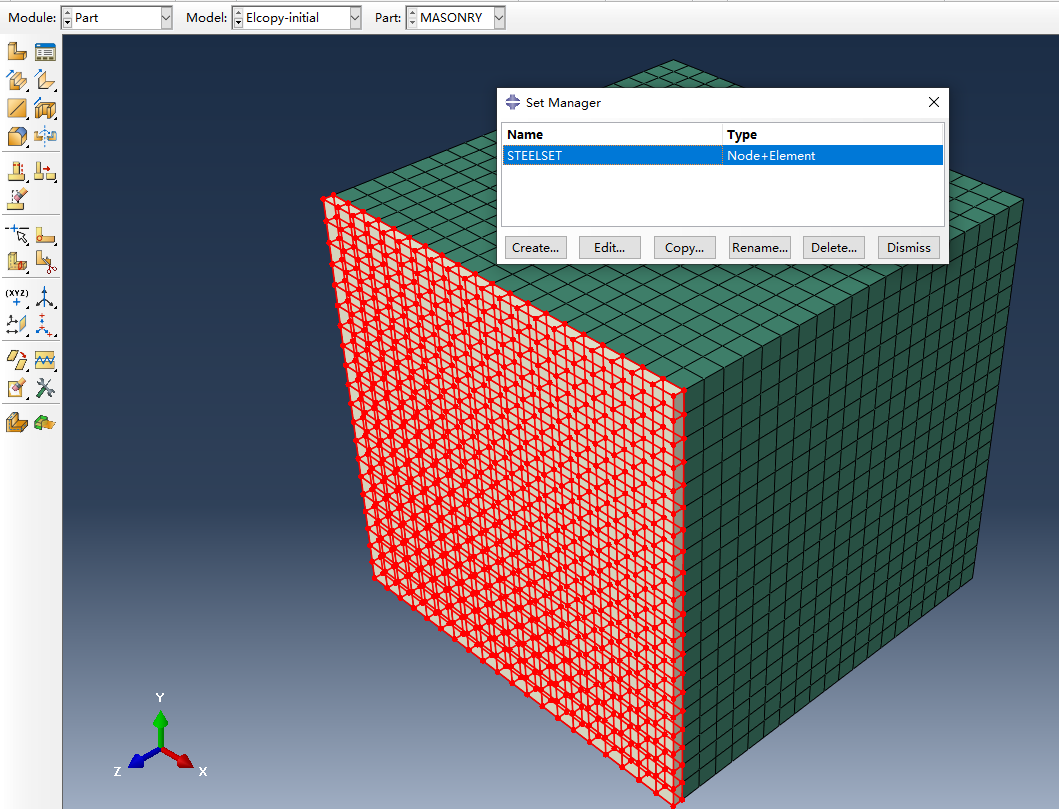The height and width of the screenshot is (809, 1059).
Task: Click the Create... button in Set Manager
Action: tap(535, 248)
